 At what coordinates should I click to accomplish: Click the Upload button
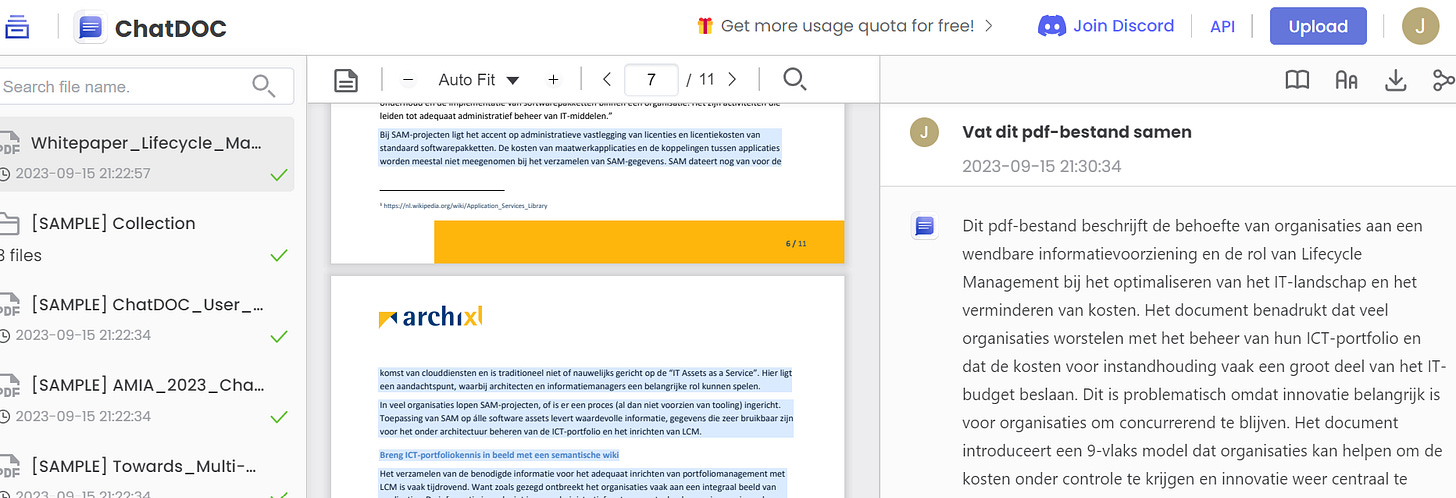(1318, 27)
